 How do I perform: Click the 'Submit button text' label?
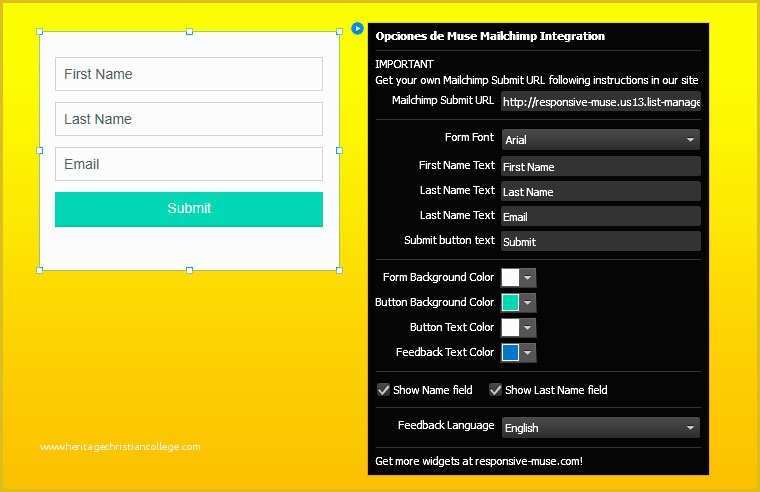point(449,240)
